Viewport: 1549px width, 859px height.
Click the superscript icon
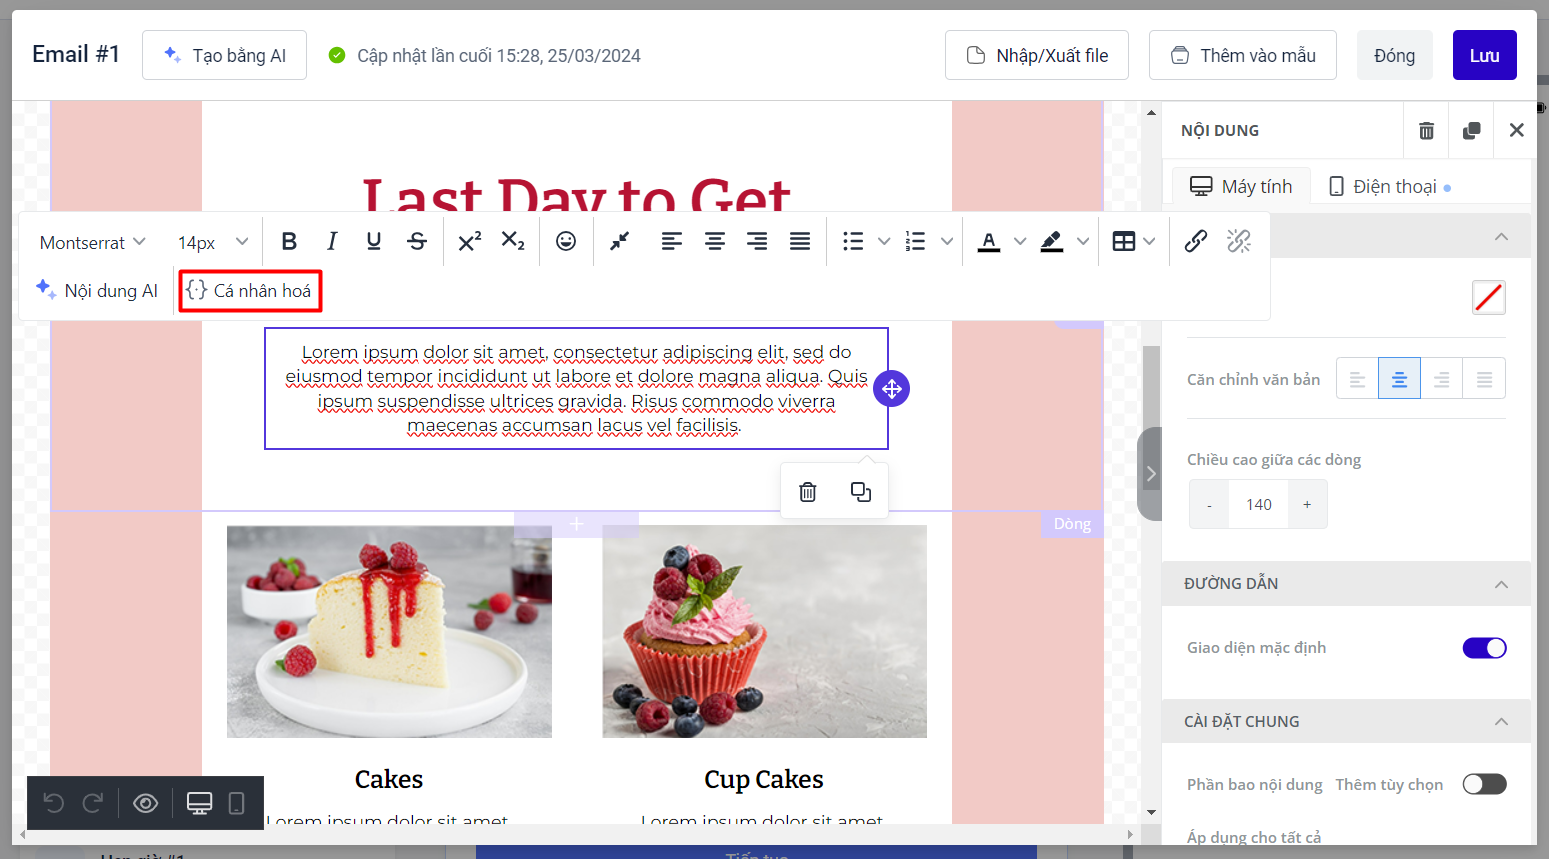[469, 241]
